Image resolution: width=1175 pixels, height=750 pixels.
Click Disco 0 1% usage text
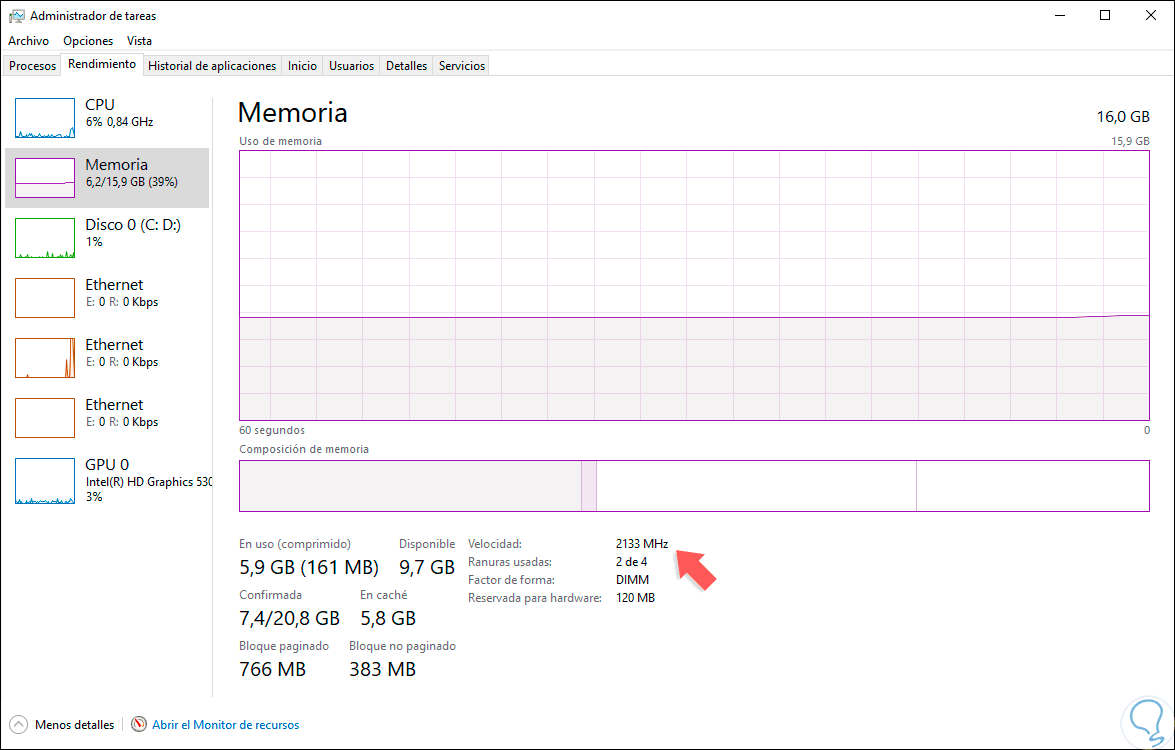(94, 242)
